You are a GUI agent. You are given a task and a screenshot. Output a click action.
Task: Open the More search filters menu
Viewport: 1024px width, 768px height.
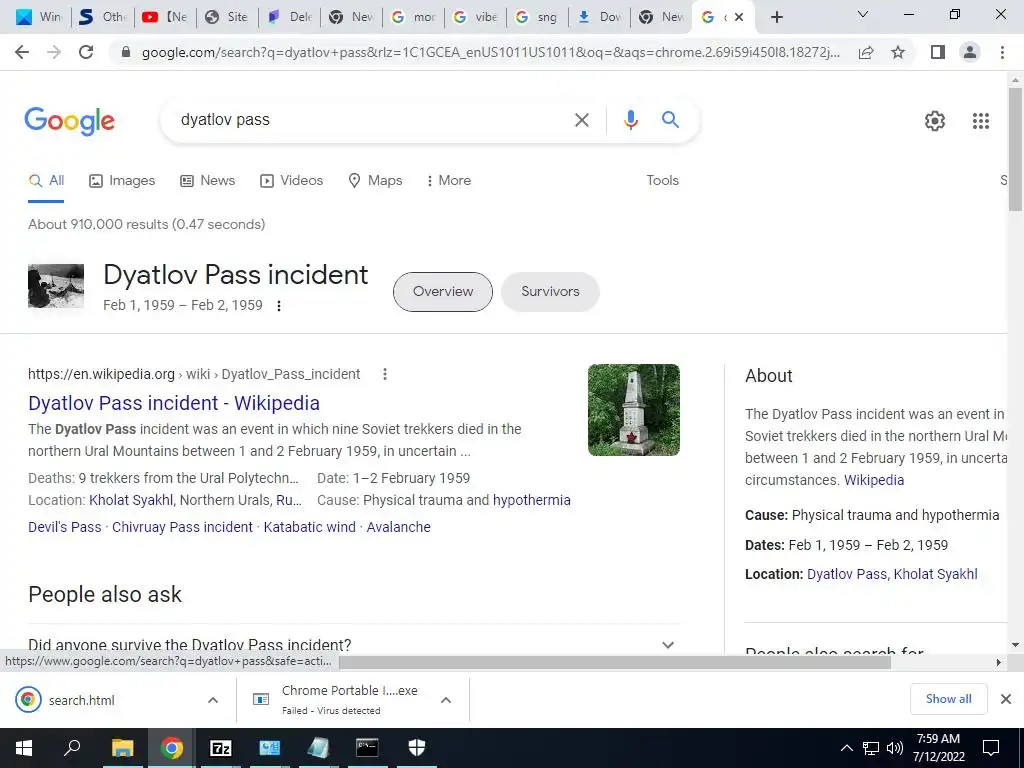coord(448,181)
